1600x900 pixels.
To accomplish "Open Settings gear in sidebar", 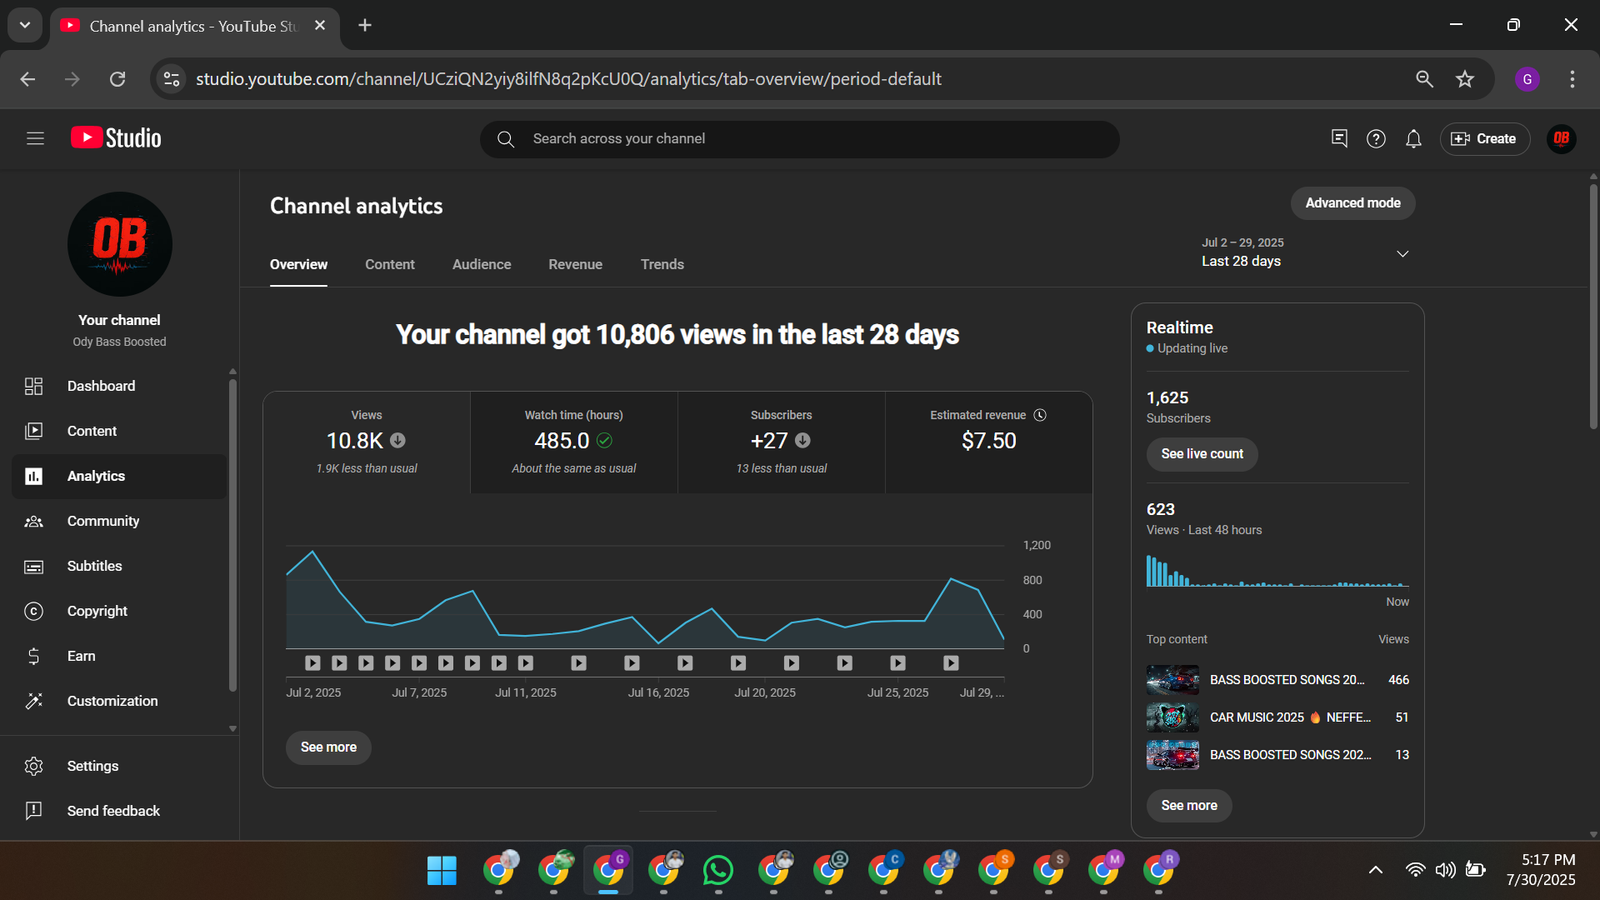I will pyautogui.click(x=34, y=766).
